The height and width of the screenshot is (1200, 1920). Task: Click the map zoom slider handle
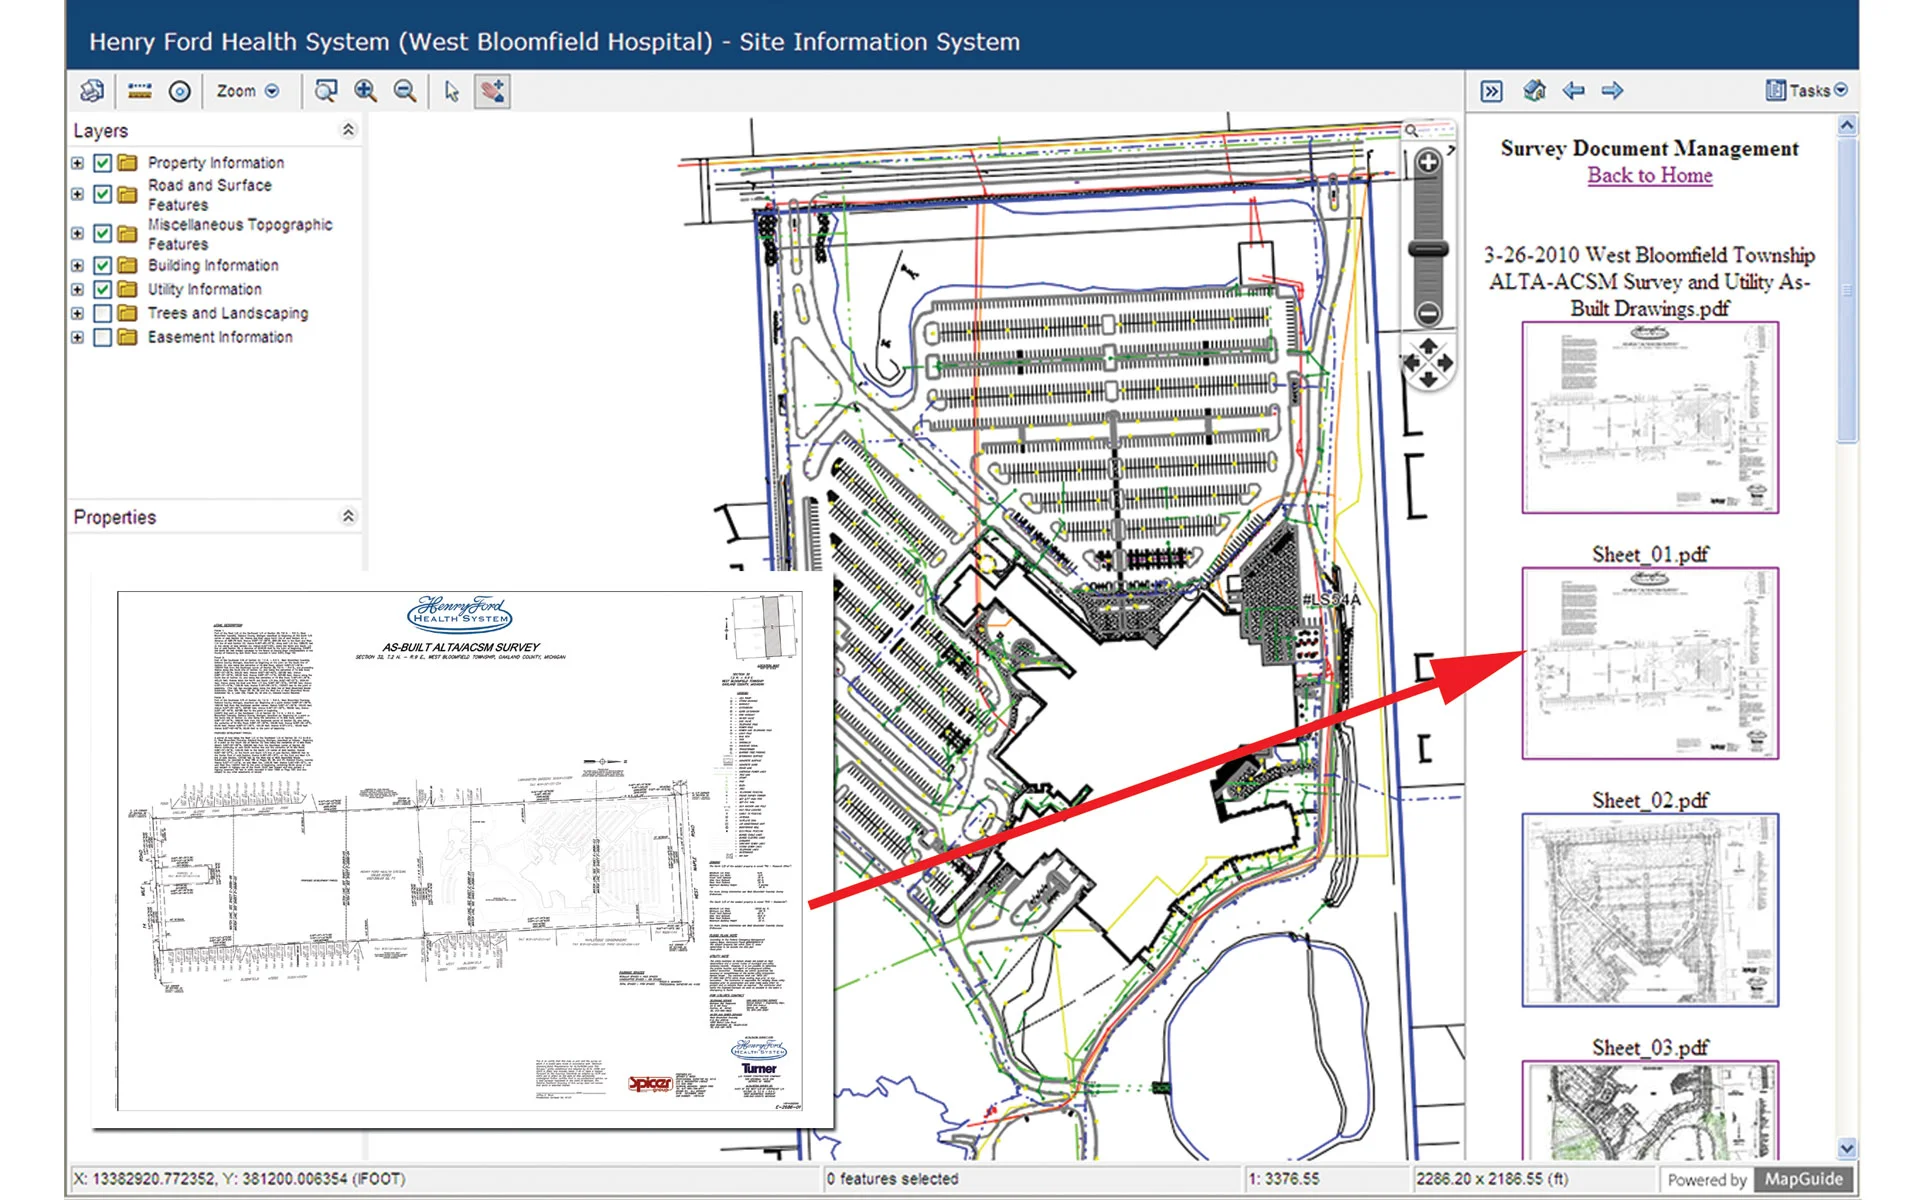tap(1428, 249)
